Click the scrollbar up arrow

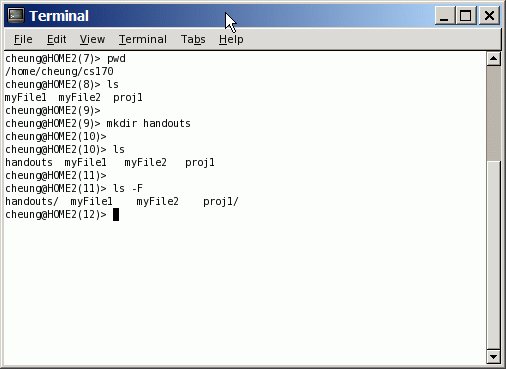coord(493,59)
